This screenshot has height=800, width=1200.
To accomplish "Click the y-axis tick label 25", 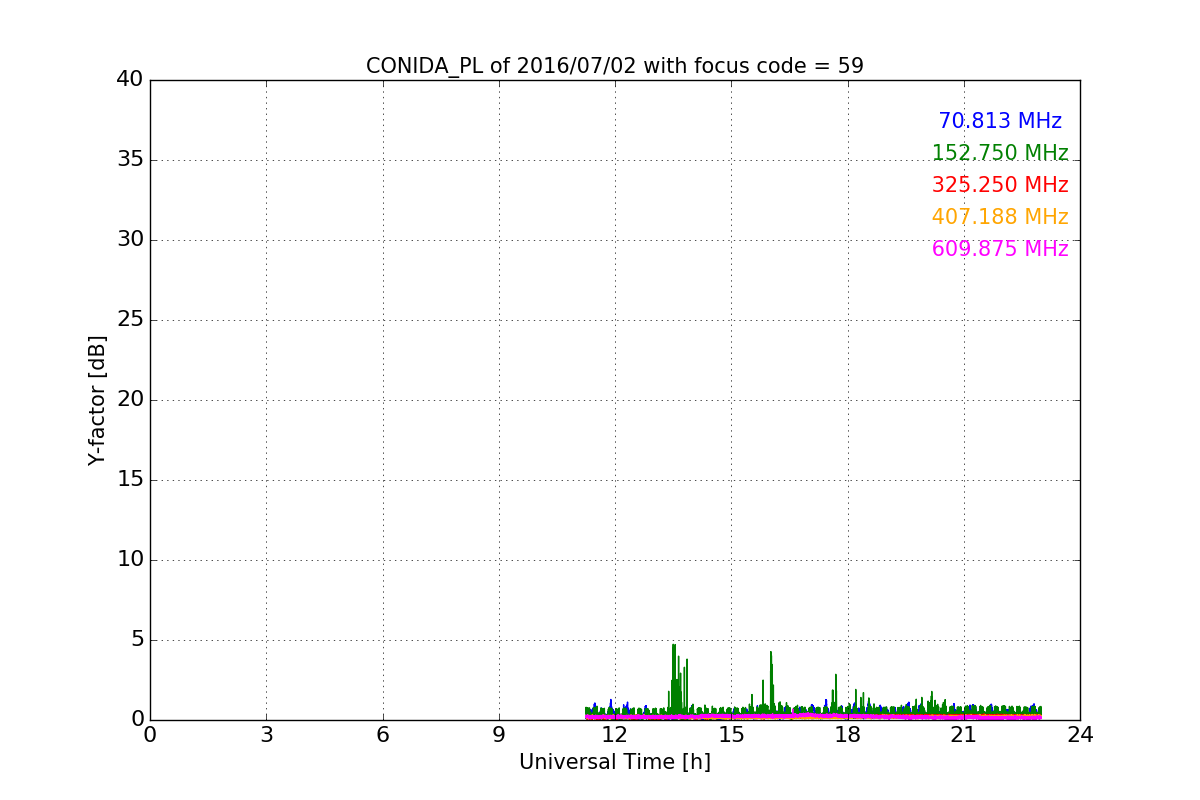I will 130,319.
